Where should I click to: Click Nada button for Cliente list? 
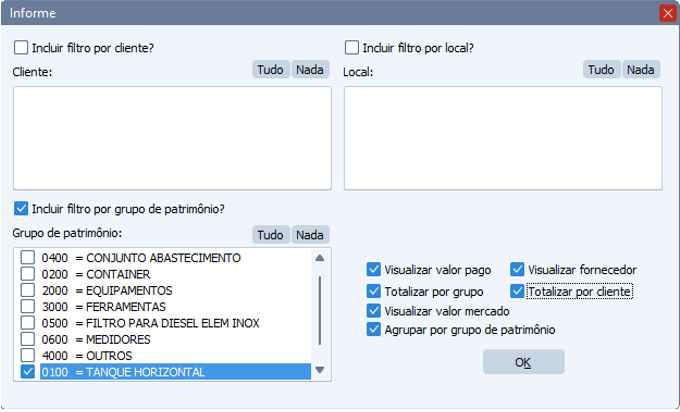(310, 70)
